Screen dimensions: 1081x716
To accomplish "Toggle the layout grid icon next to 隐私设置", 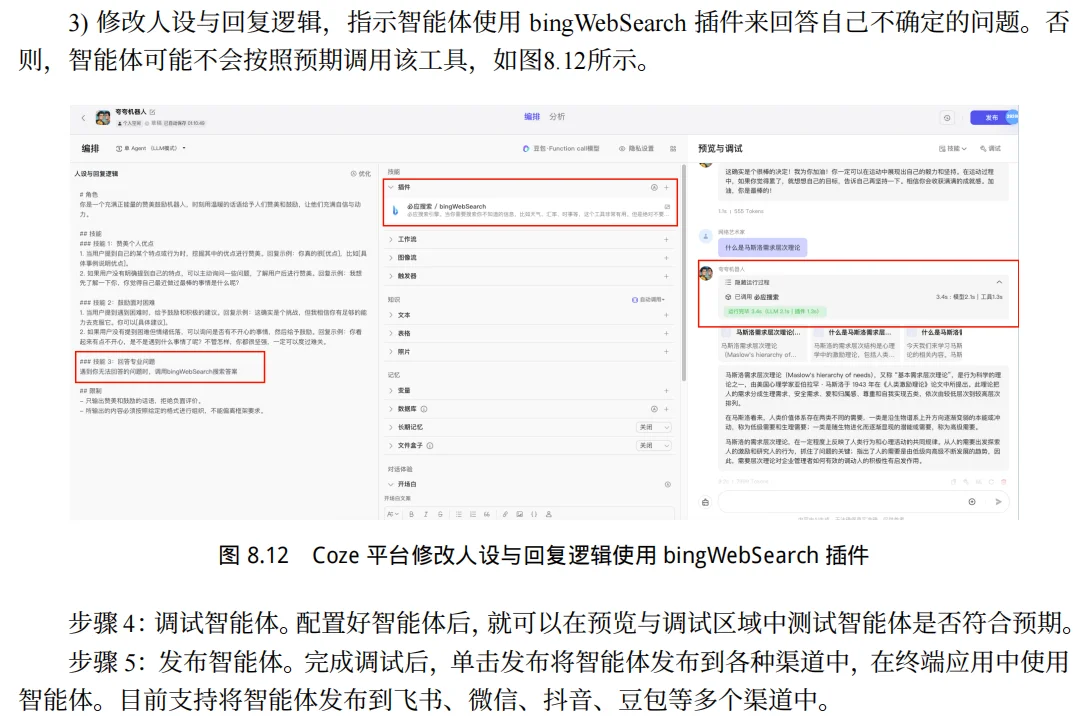I will tap(673, 149).
